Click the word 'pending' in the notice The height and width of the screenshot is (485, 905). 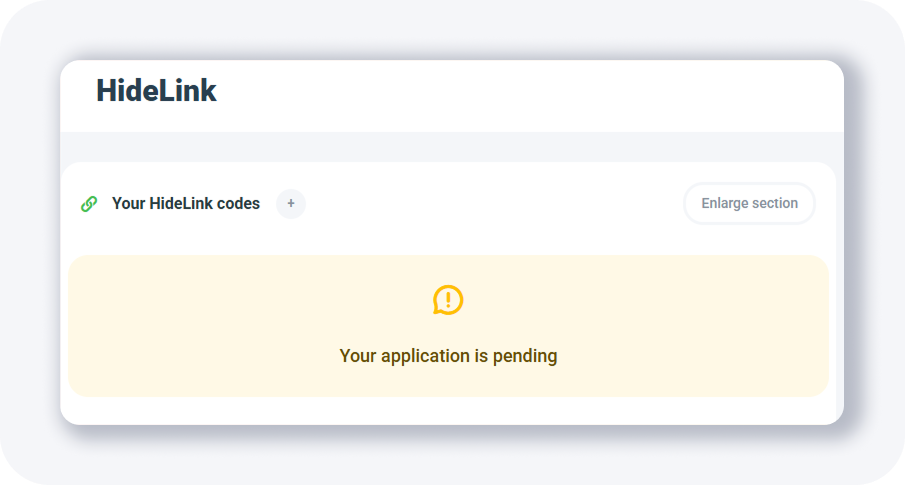[524, 356]
